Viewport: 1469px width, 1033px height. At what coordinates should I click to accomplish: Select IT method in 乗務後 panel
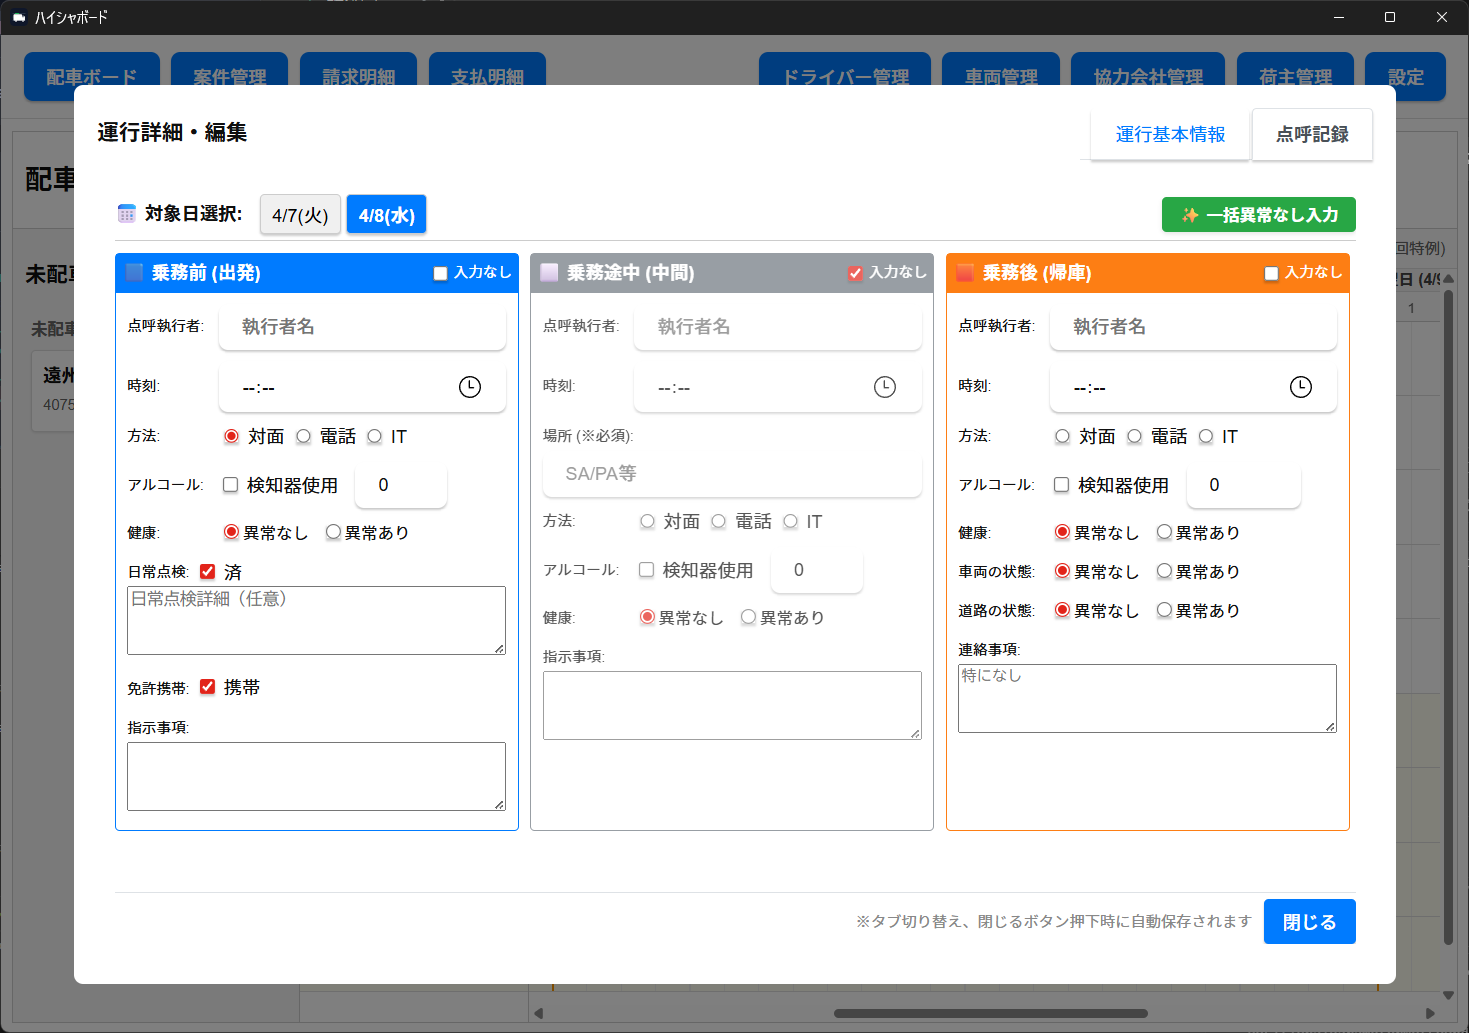tap(1205, 436)
